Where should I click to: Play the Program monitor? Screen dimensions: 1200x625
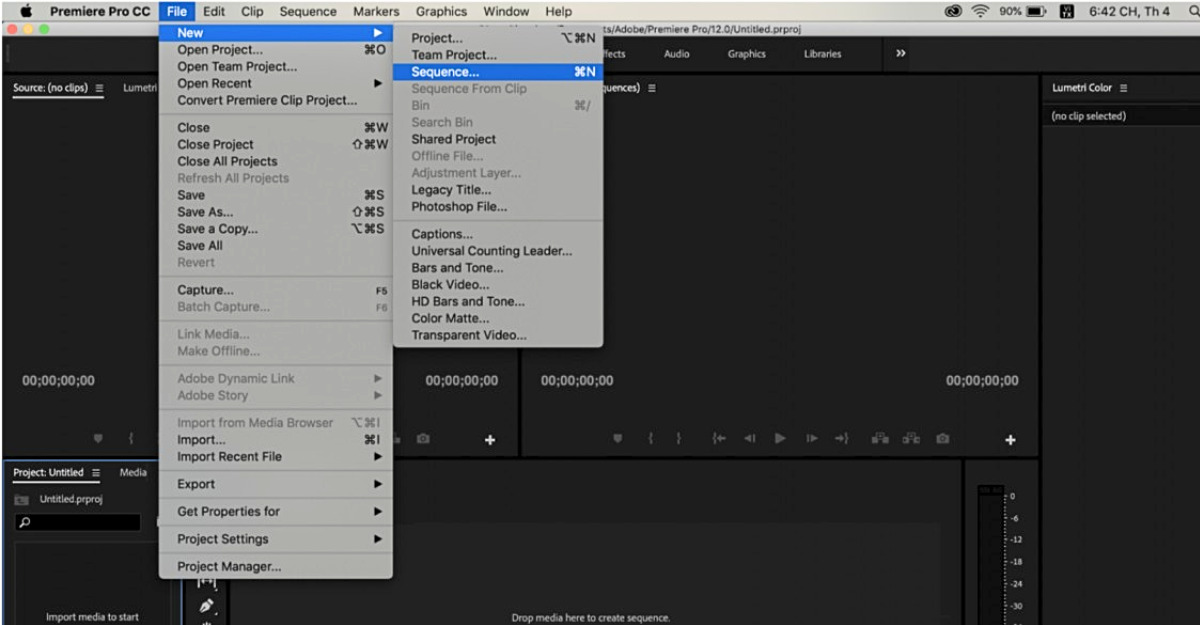pos(780,439)
